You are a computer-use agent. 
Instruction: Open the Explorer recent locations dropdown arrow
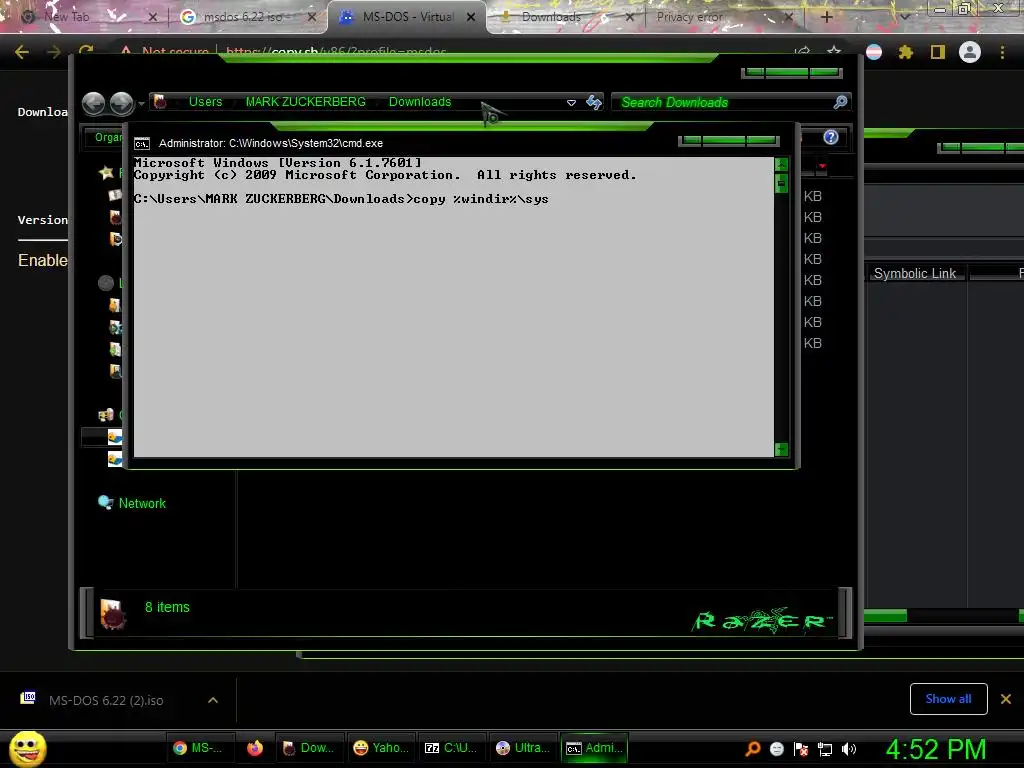[141, 103]
